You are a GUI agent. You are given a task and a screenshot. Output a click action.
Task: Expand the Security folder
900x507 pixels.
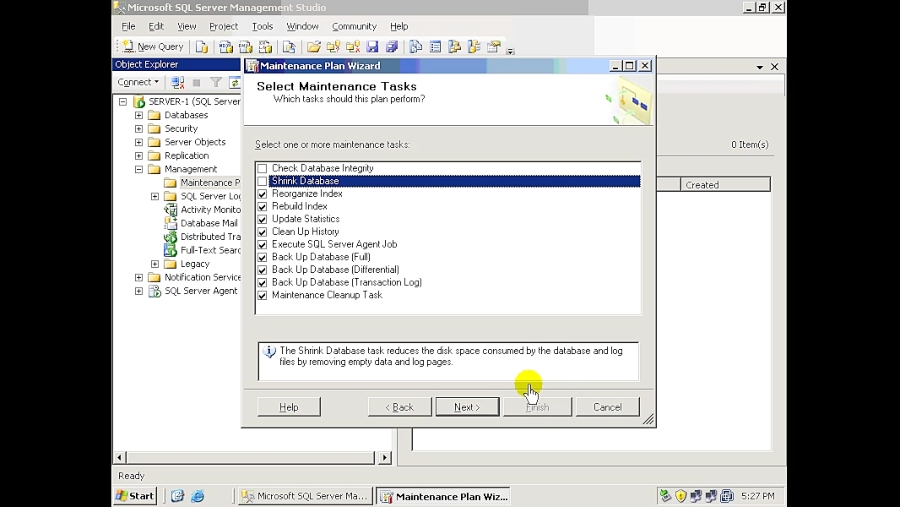click(139, 129)
